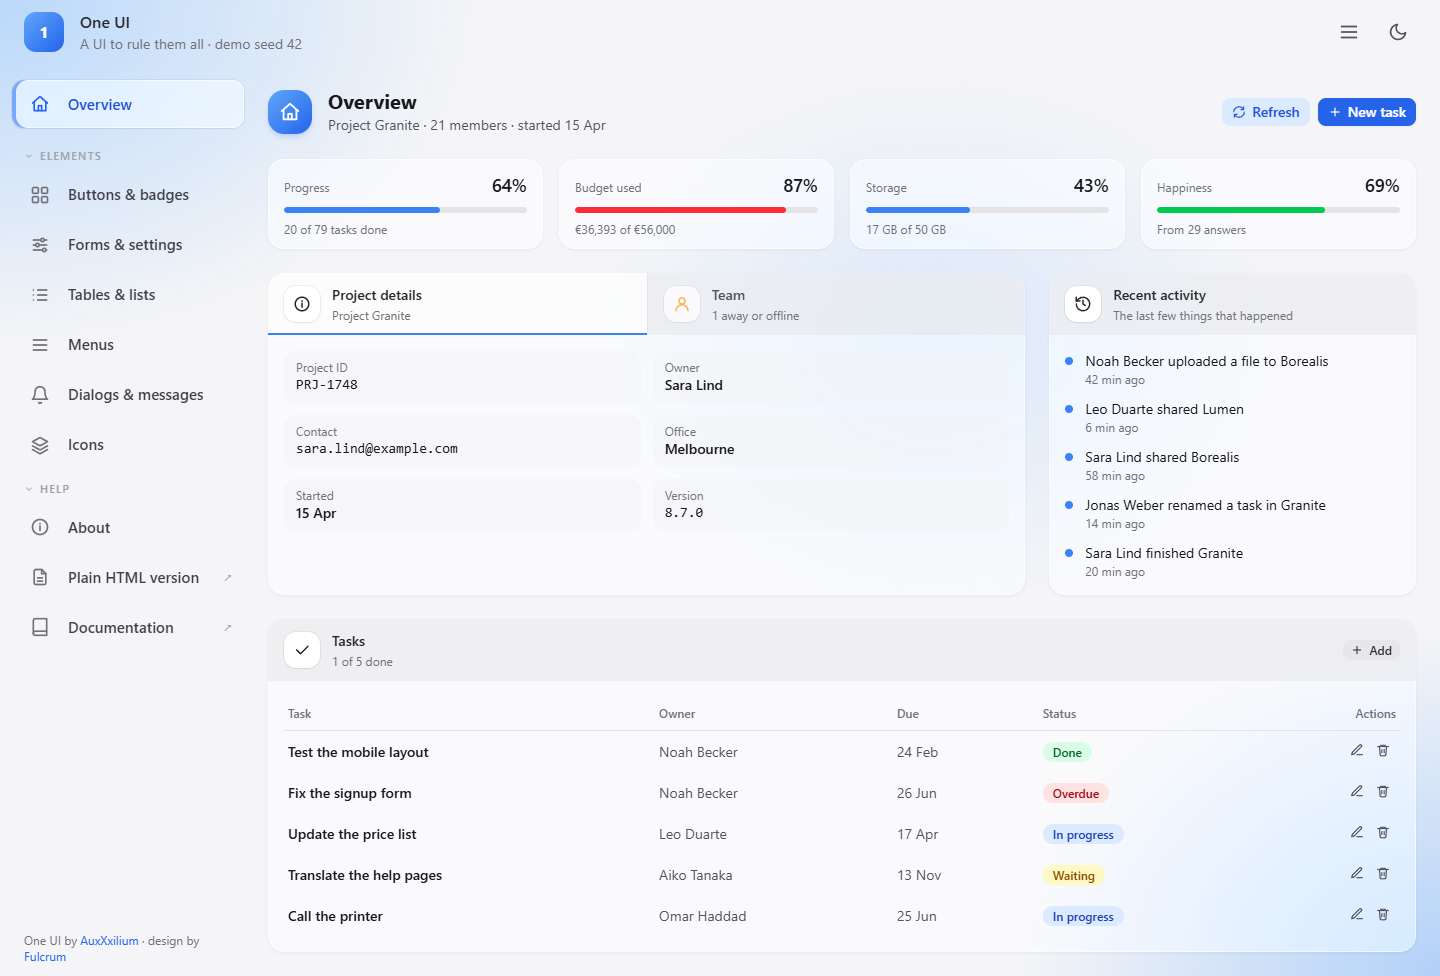
Task: Click the hamburger menu icon in header
Action: pos(1349,32)
